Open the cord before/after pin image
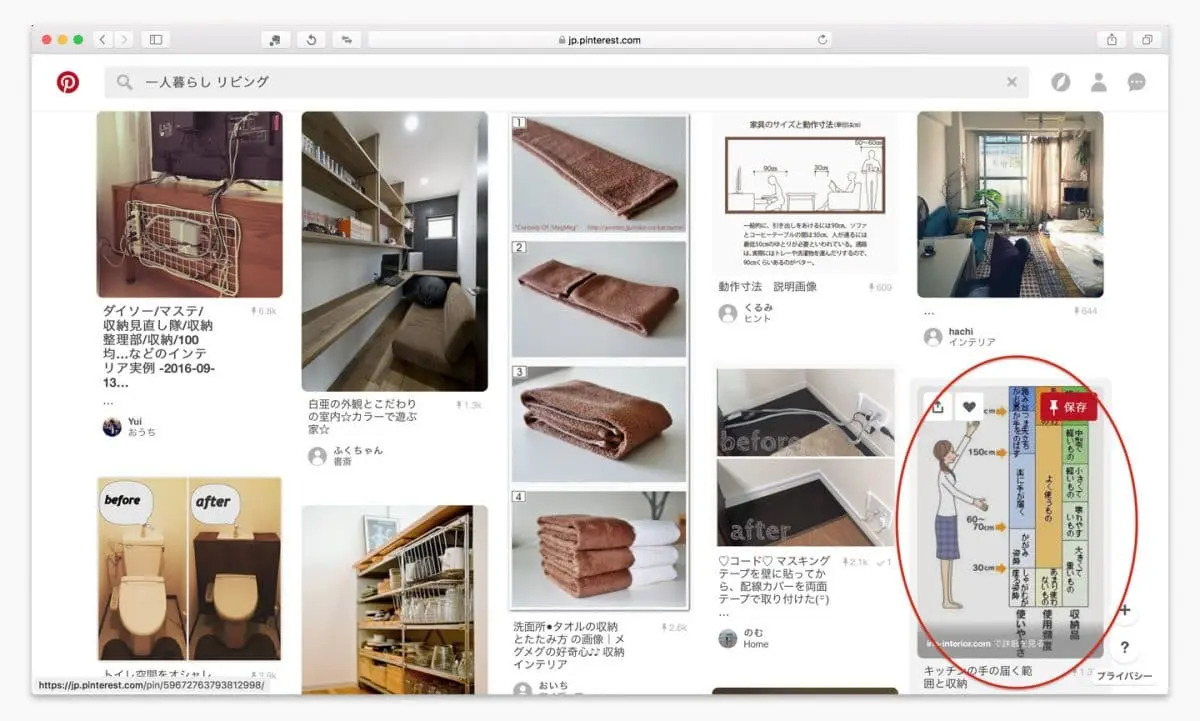This screenshot has width=1200, height=721. pos(805,456)
